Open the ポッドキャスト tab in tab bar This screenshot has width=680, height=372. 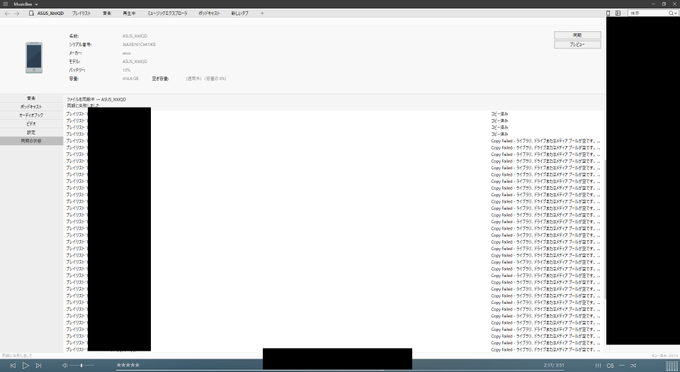[x=209, y=13]
